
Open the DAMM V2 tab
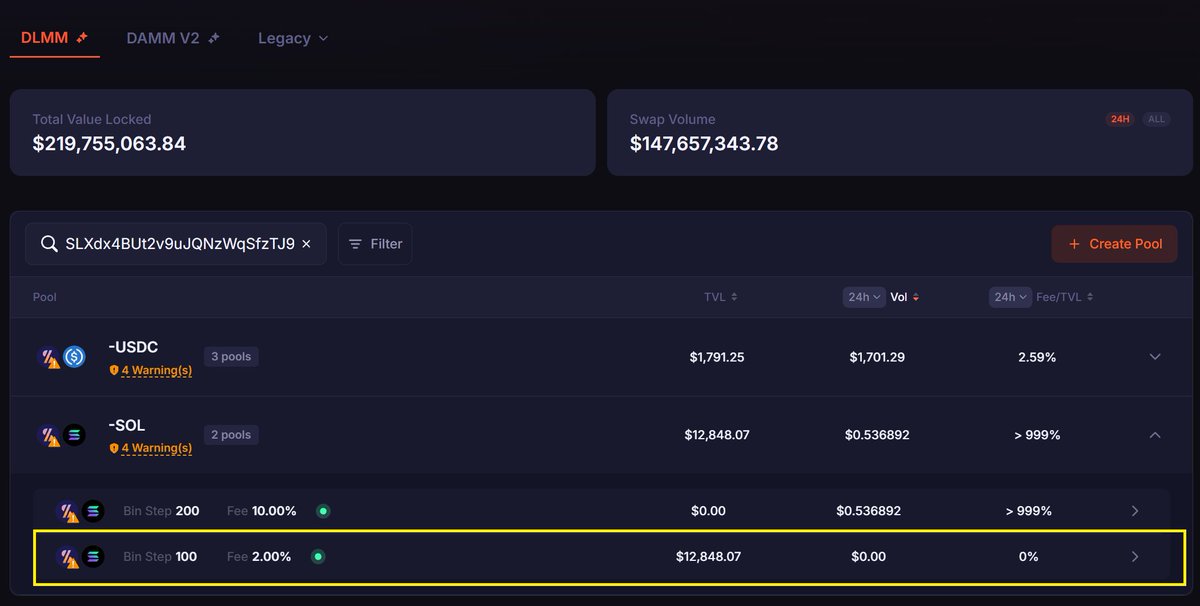[x=173, y=38]
